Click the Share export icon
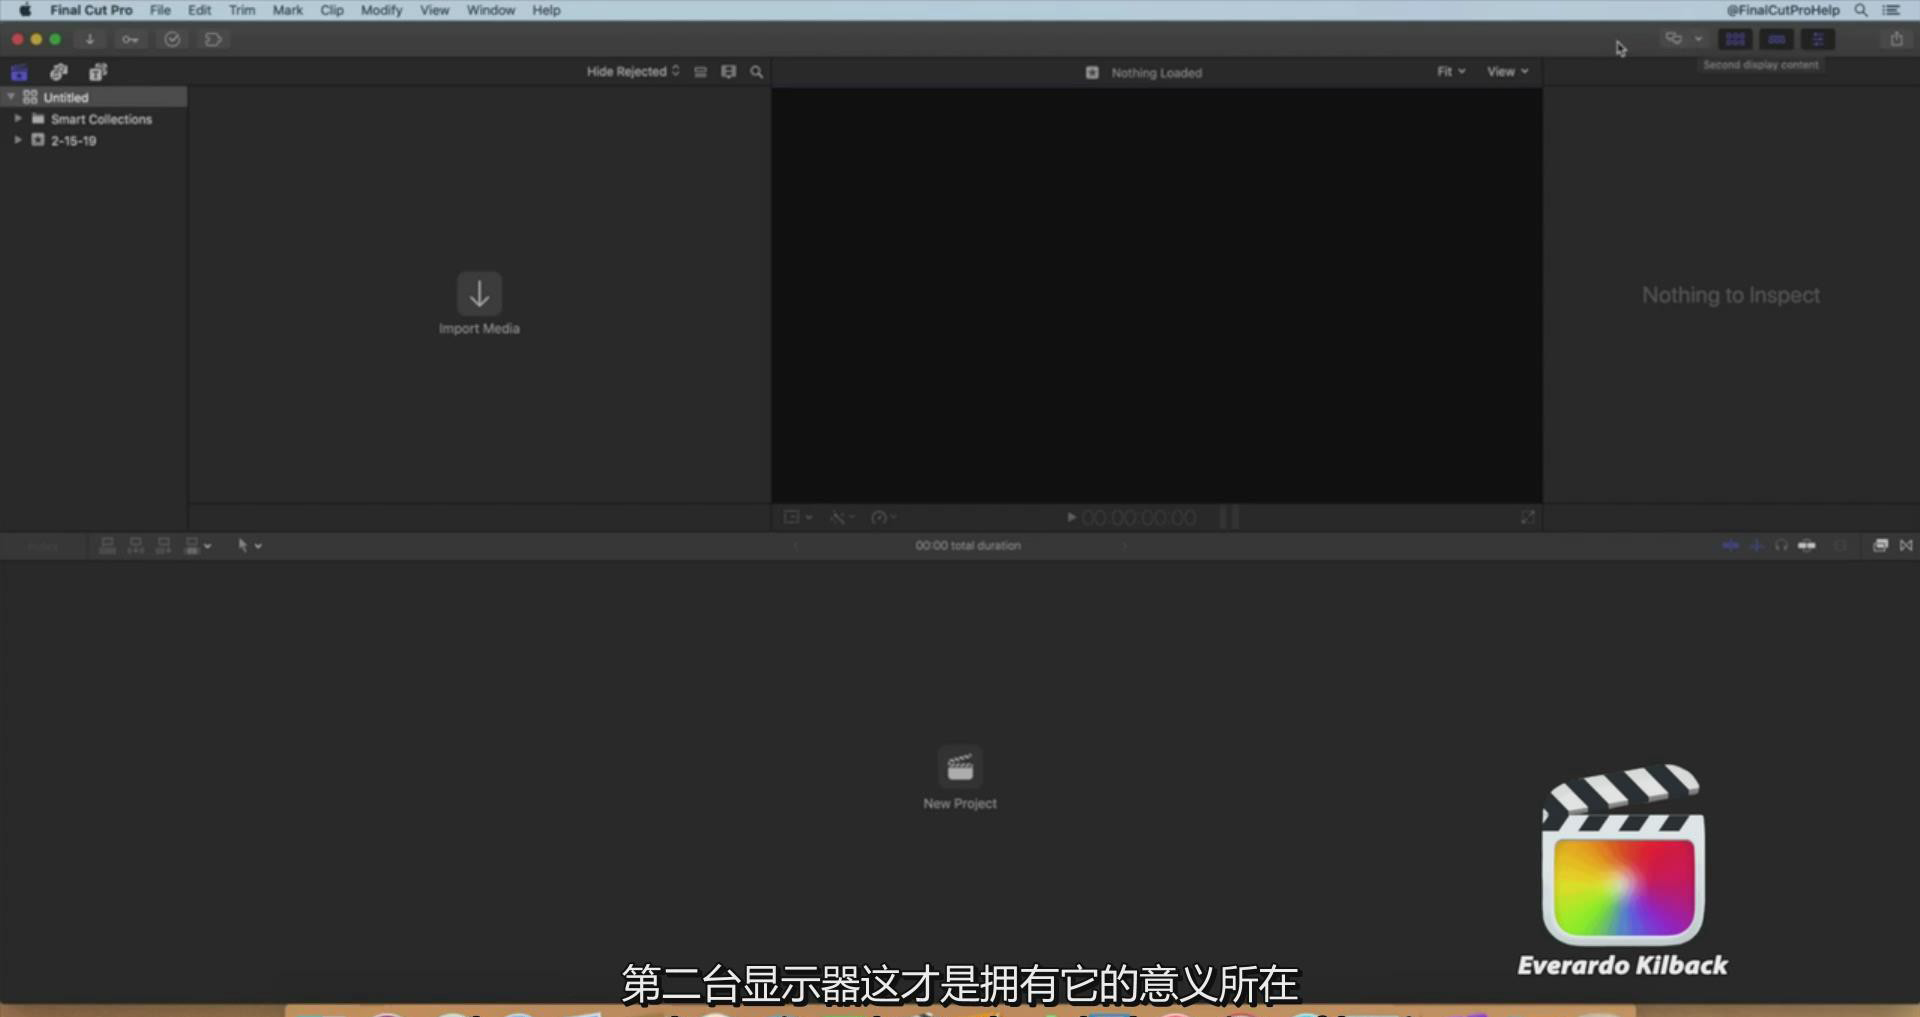Viewport: 1920px width, 1017px height. [1896, 39]
